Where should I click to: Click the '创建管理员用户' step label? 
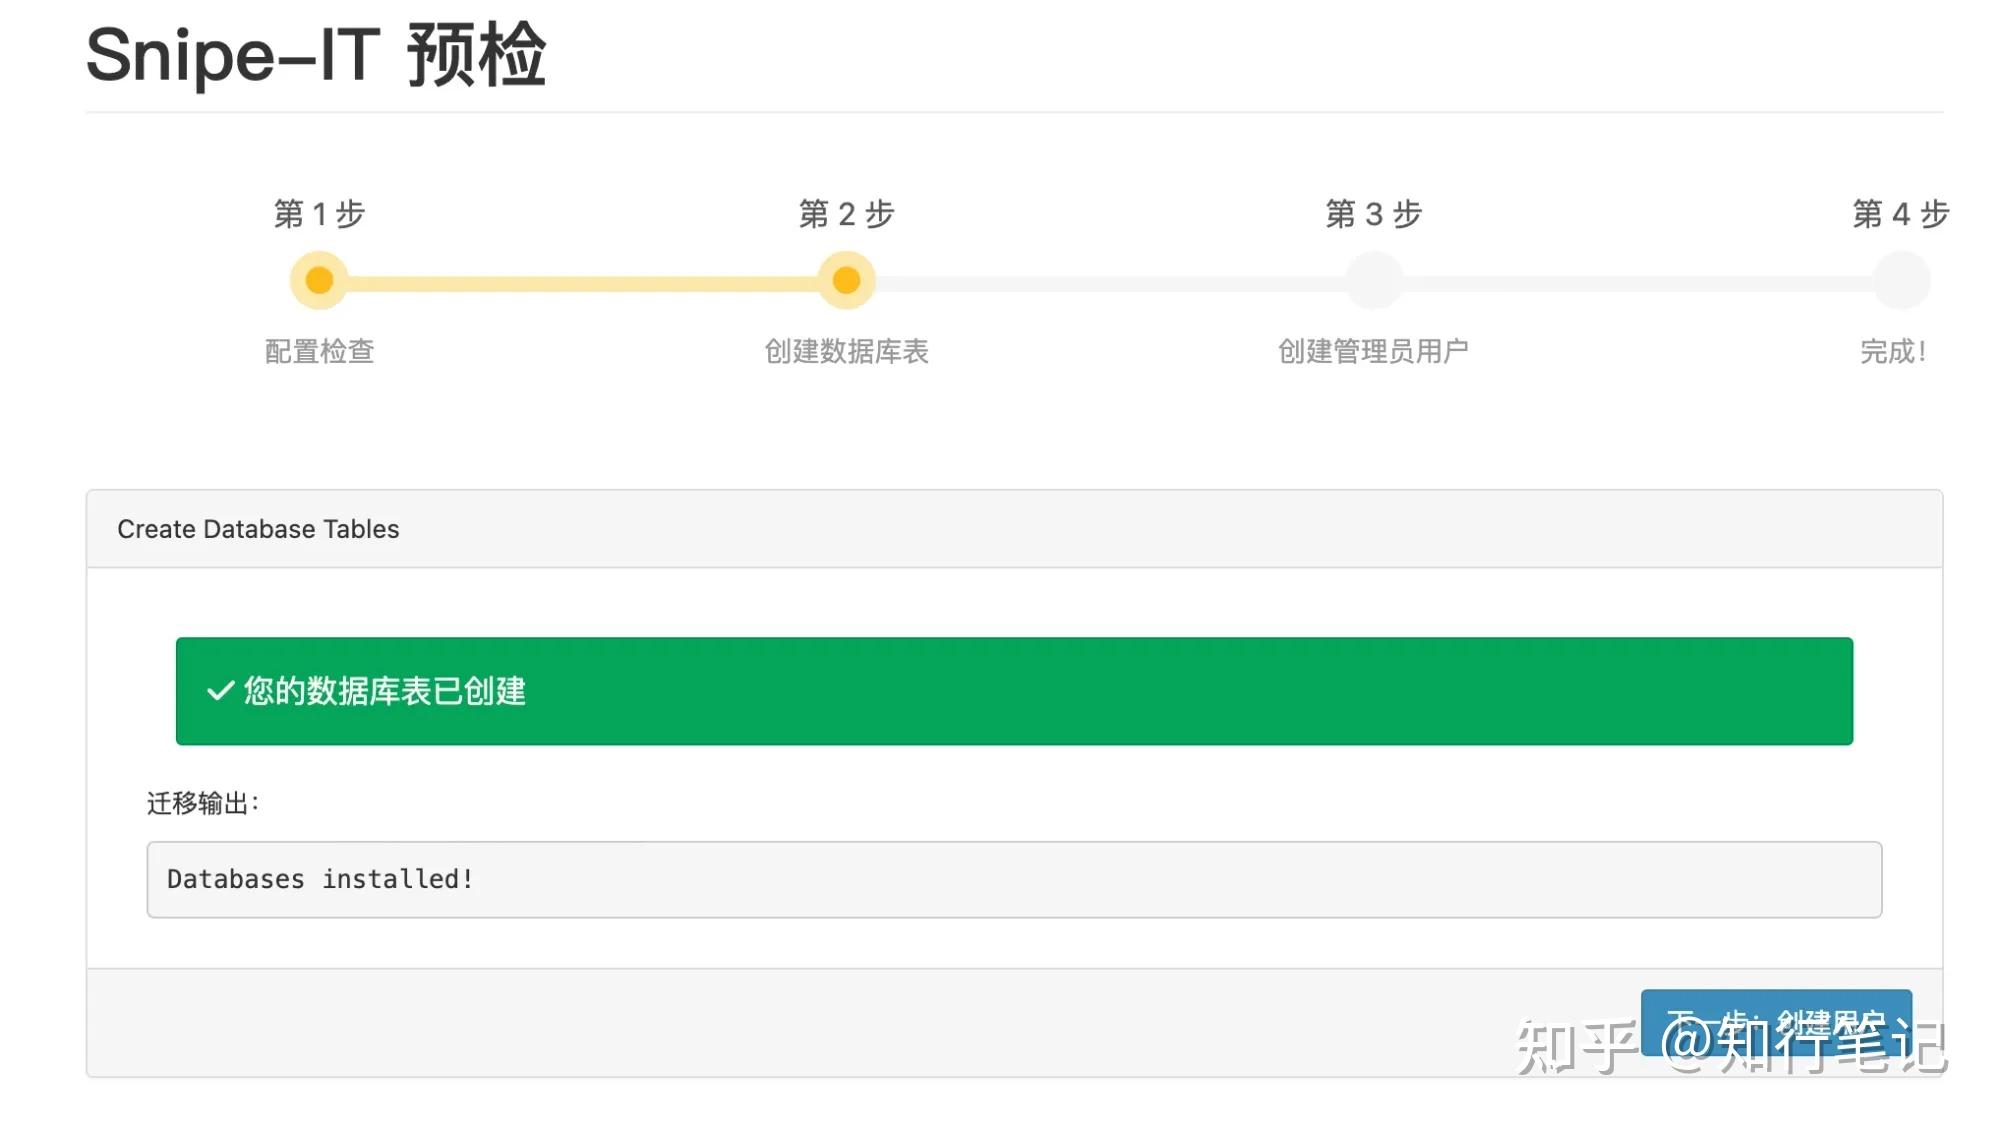tap(1374, 351)
